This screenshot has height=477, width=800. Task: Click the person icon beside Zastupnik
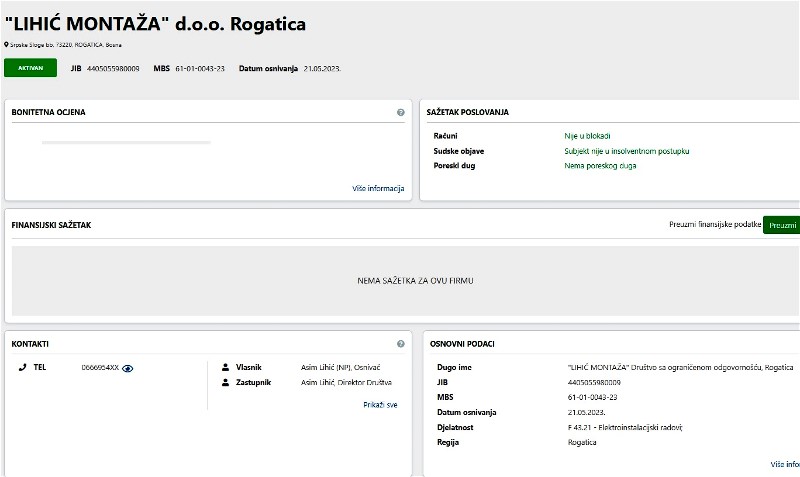point(225,382)
